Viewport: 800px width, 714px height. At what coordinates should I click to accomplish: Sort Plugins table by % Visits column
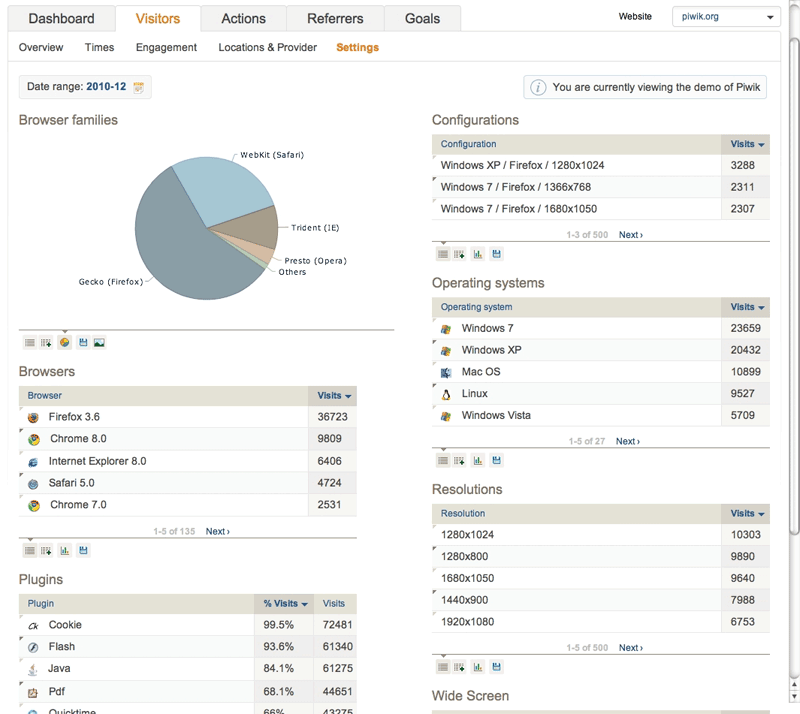(284, 604)
